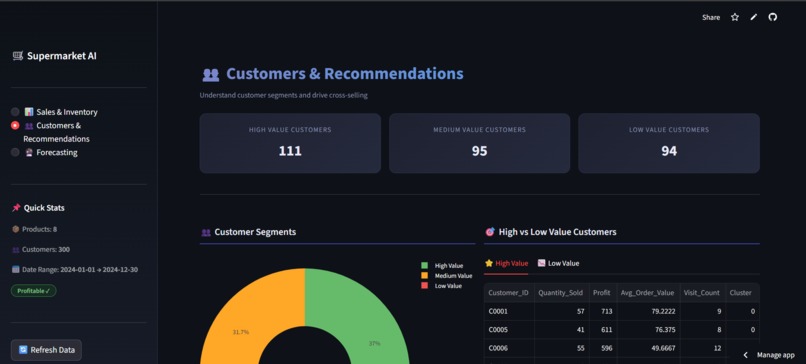This screenshot has height=364, width=806.
Task: Open the GitHub repository icon
Action: (x=773, y=17)
